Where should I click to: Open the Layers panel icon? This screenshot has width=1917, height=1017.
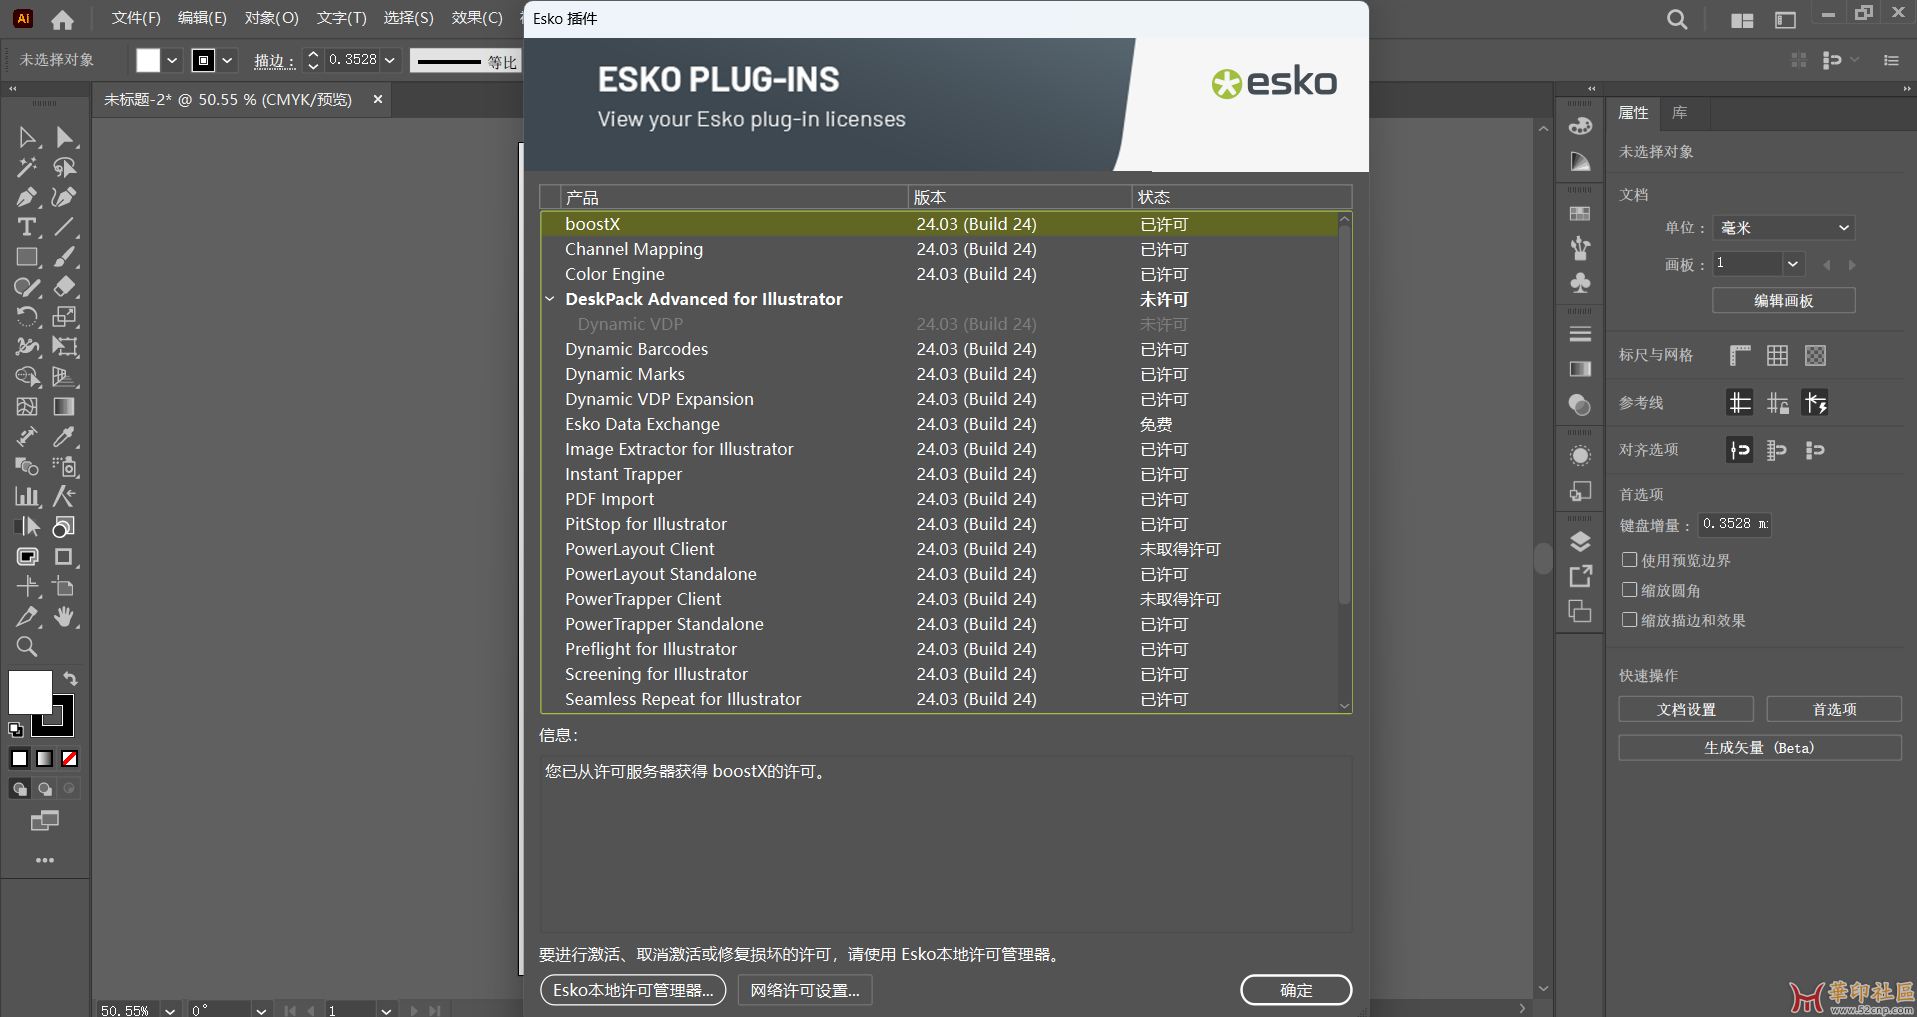[x=1580, y=542]
